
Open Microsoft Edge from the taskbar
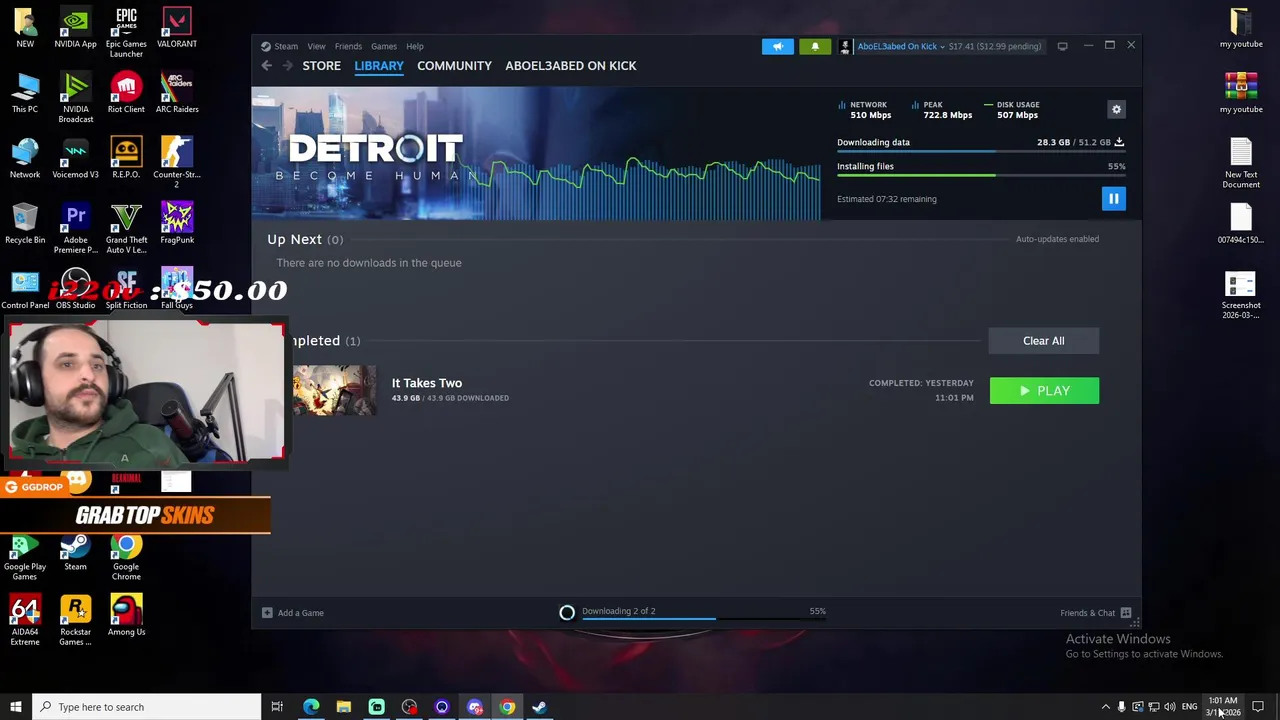[x=311, y=707]
